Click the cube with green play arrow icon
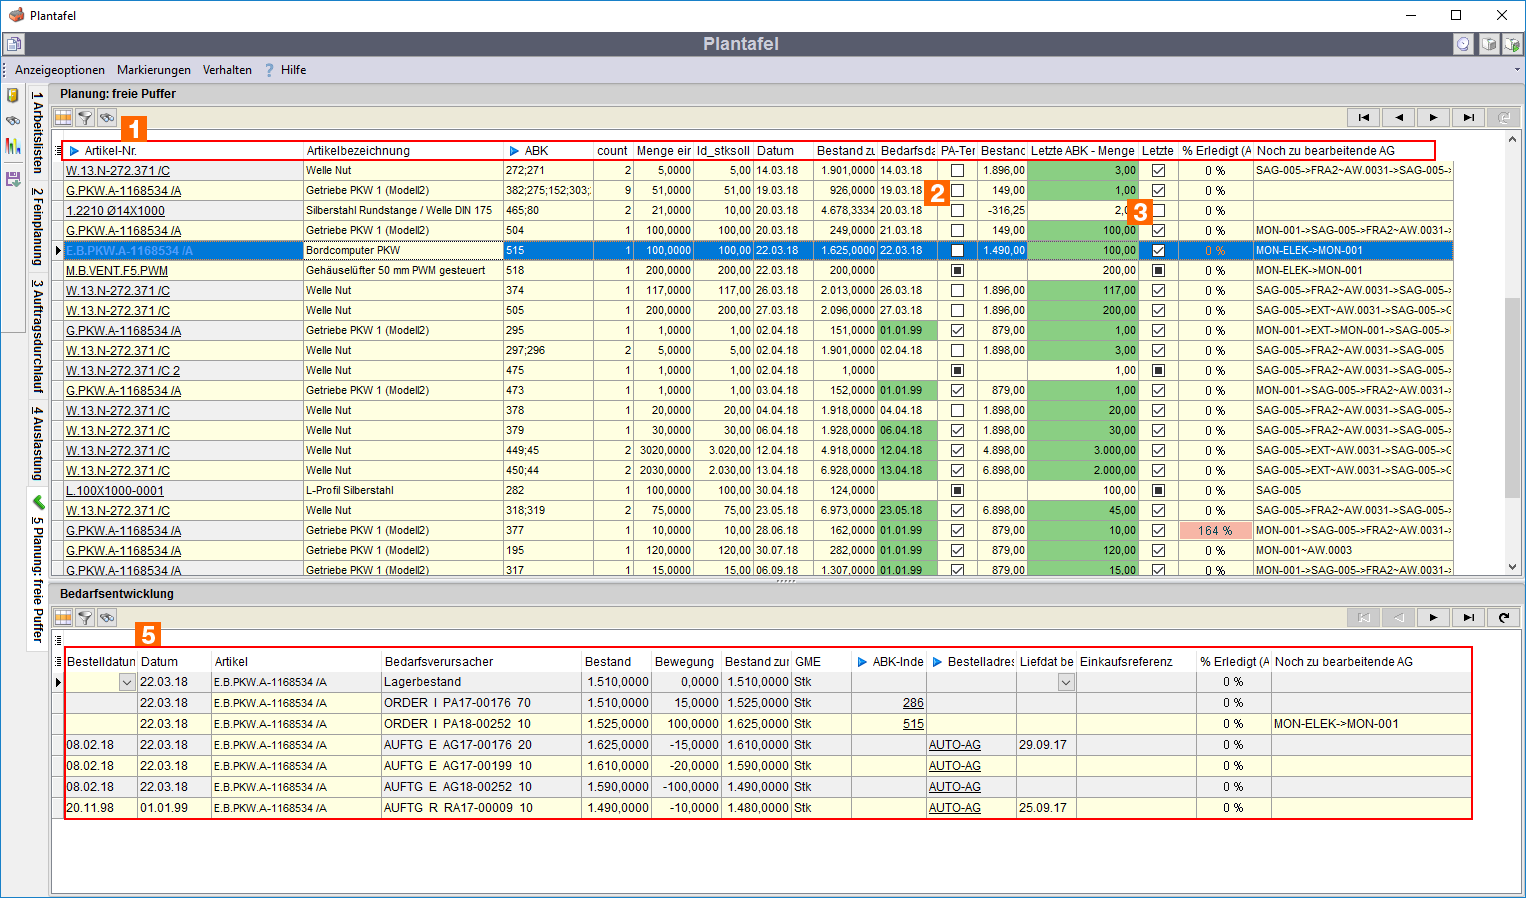The image size is (1526, 898). (x=1512, y=44)
